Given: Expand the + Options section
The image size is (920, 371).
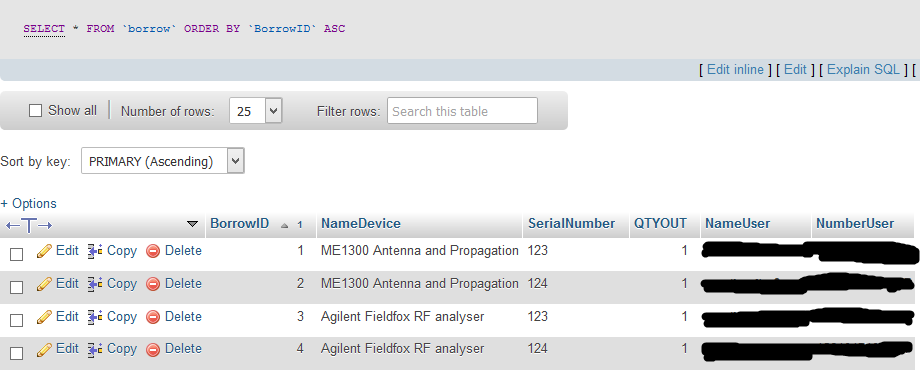Looking at the screenshot, I should pyautogui.click(x=29, y=204).
